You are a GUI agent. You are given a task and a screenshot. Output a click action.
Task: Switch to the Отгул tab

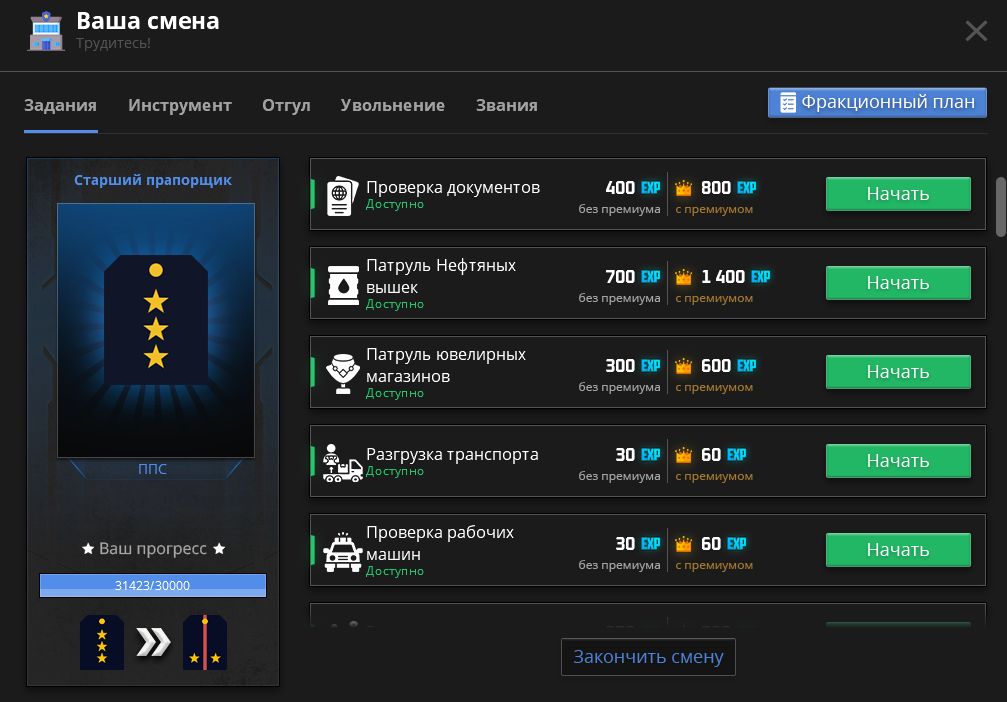286,105
